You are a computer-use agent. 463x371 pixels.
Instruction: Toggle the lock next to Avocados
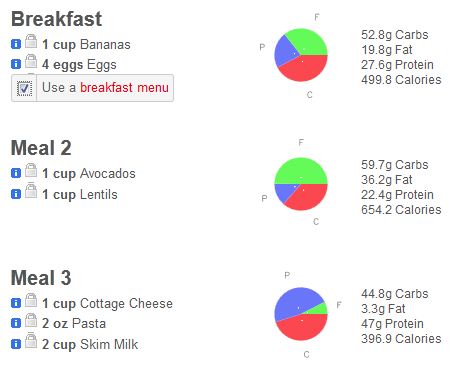(31, 170)
